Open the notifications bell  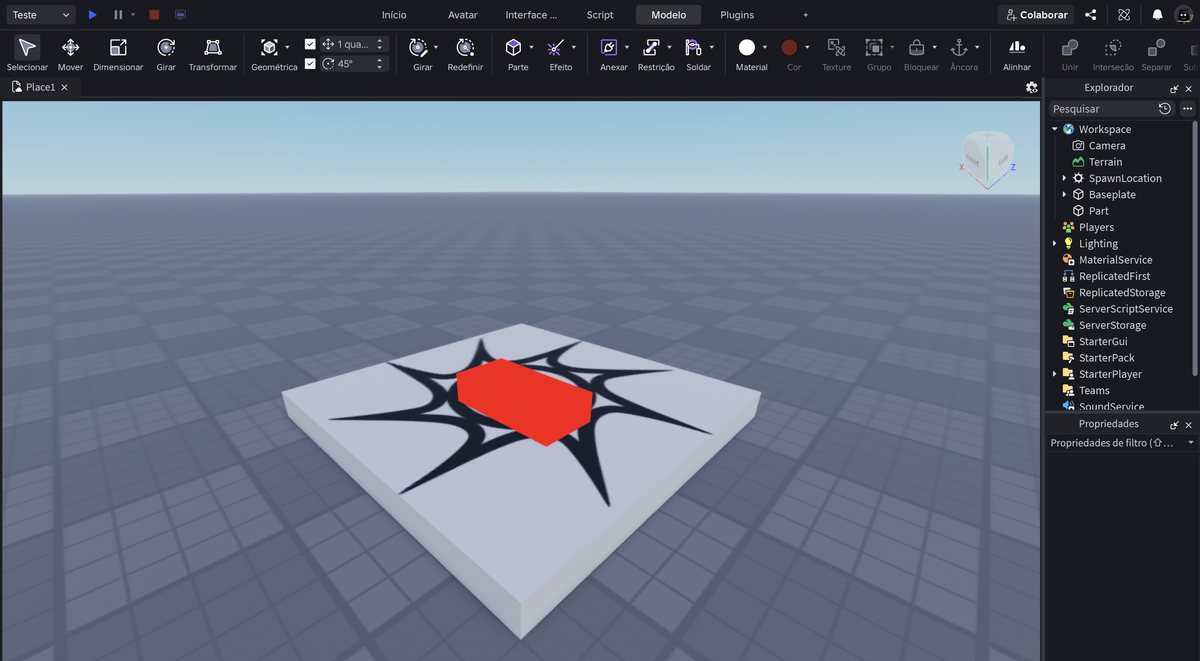(x=1157, y=15)
